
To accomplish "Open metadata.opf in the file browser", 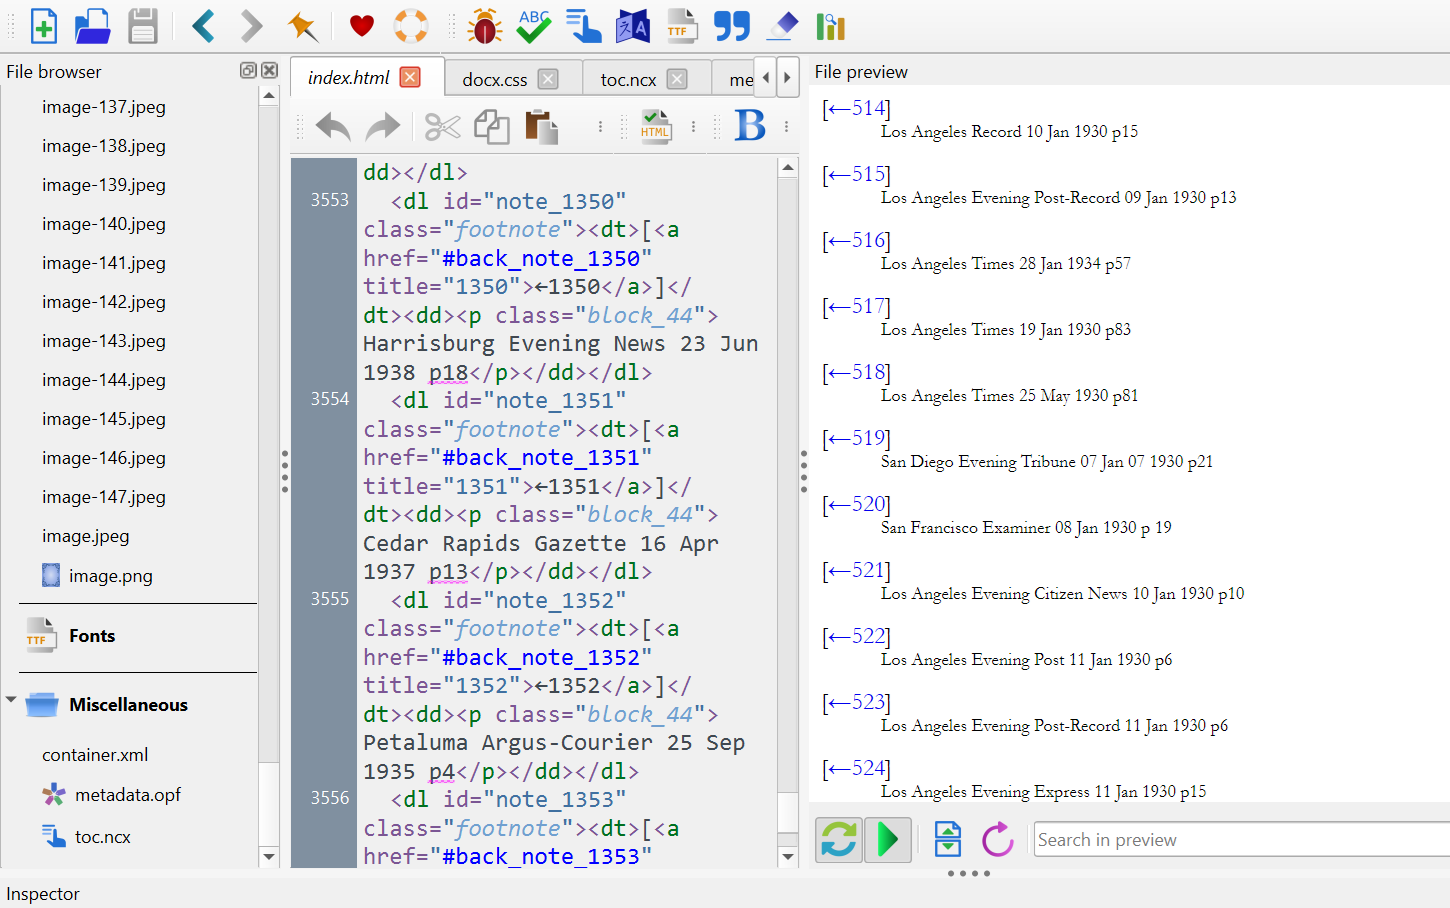I will (127, 795).
